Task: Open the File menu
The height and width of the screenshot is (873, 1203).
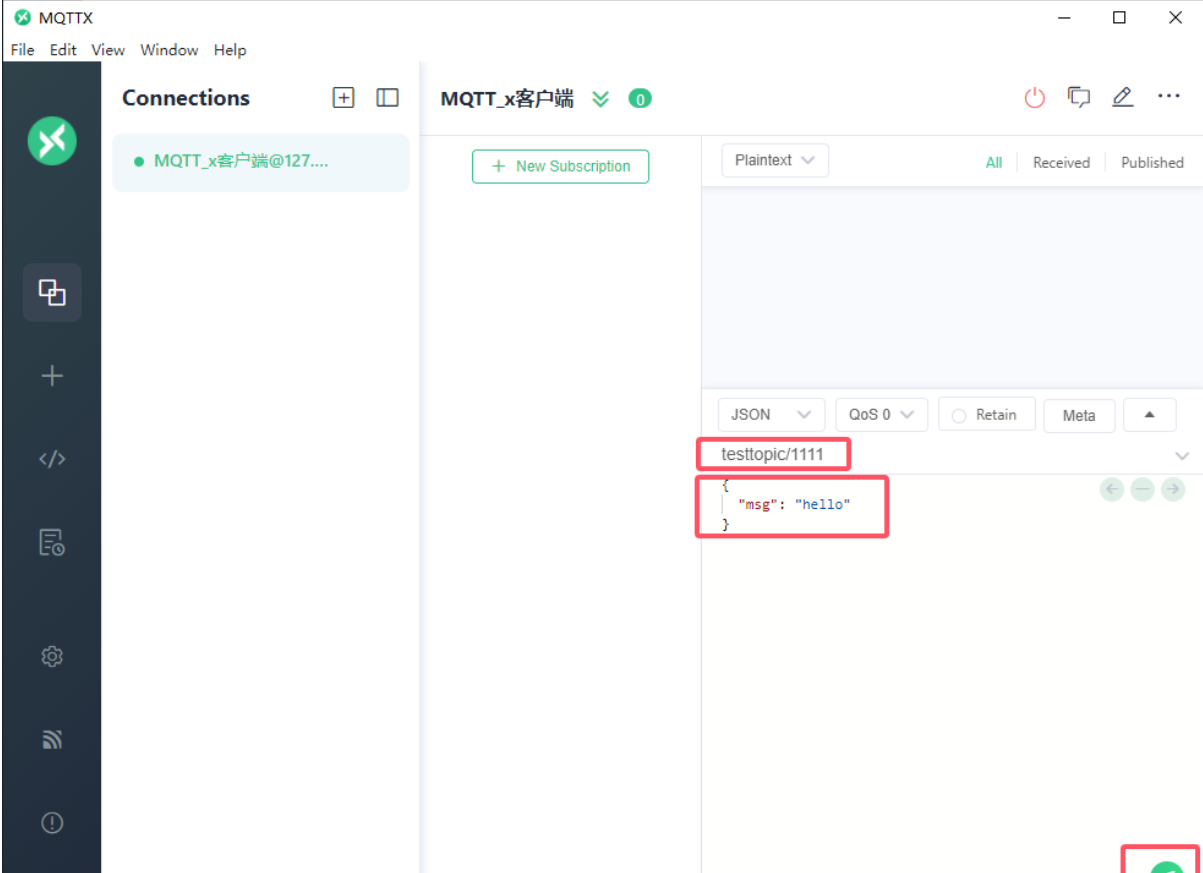Action: [22, 50]
